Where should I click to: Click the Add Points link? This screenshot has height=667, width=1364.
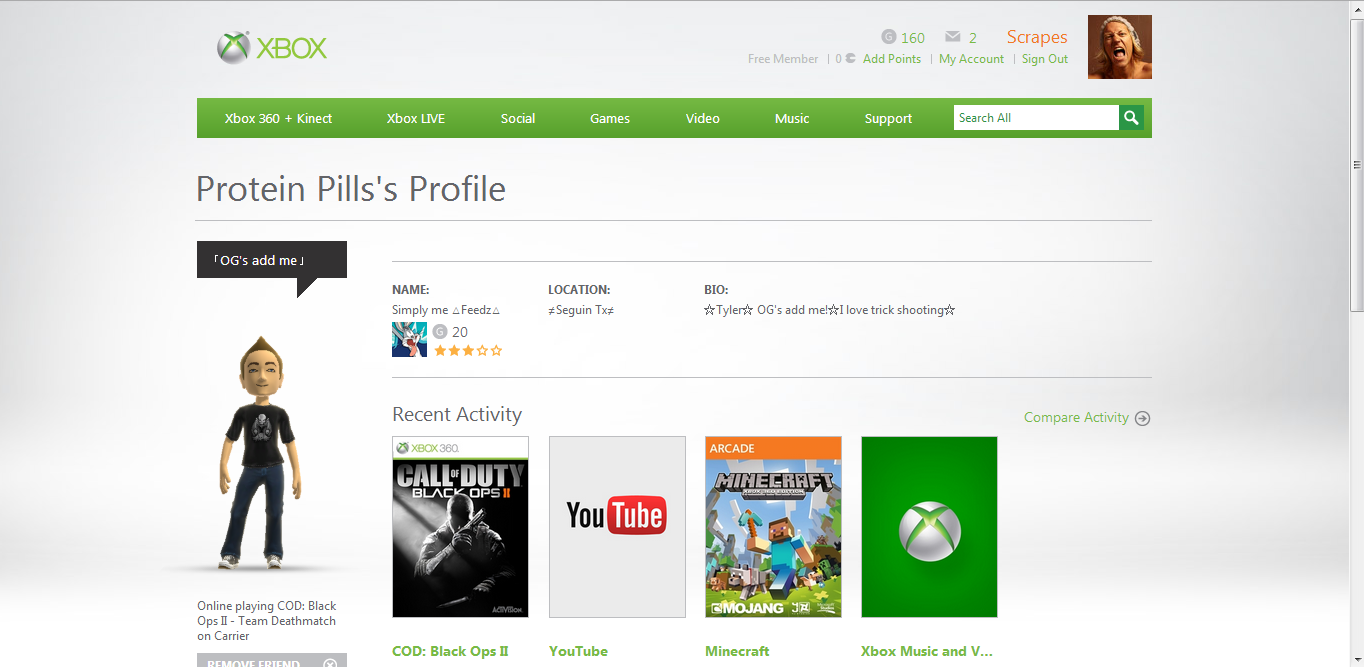click(x=892, y=59)
